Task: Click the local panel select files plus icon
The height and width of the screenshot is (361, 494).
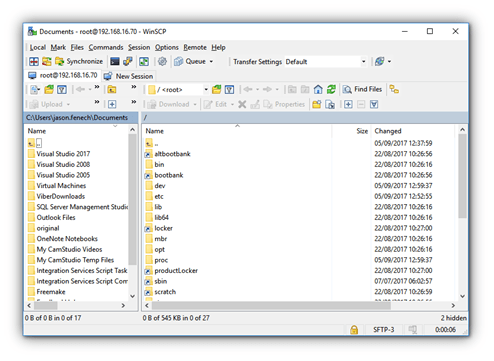Action: coord(112,104)
